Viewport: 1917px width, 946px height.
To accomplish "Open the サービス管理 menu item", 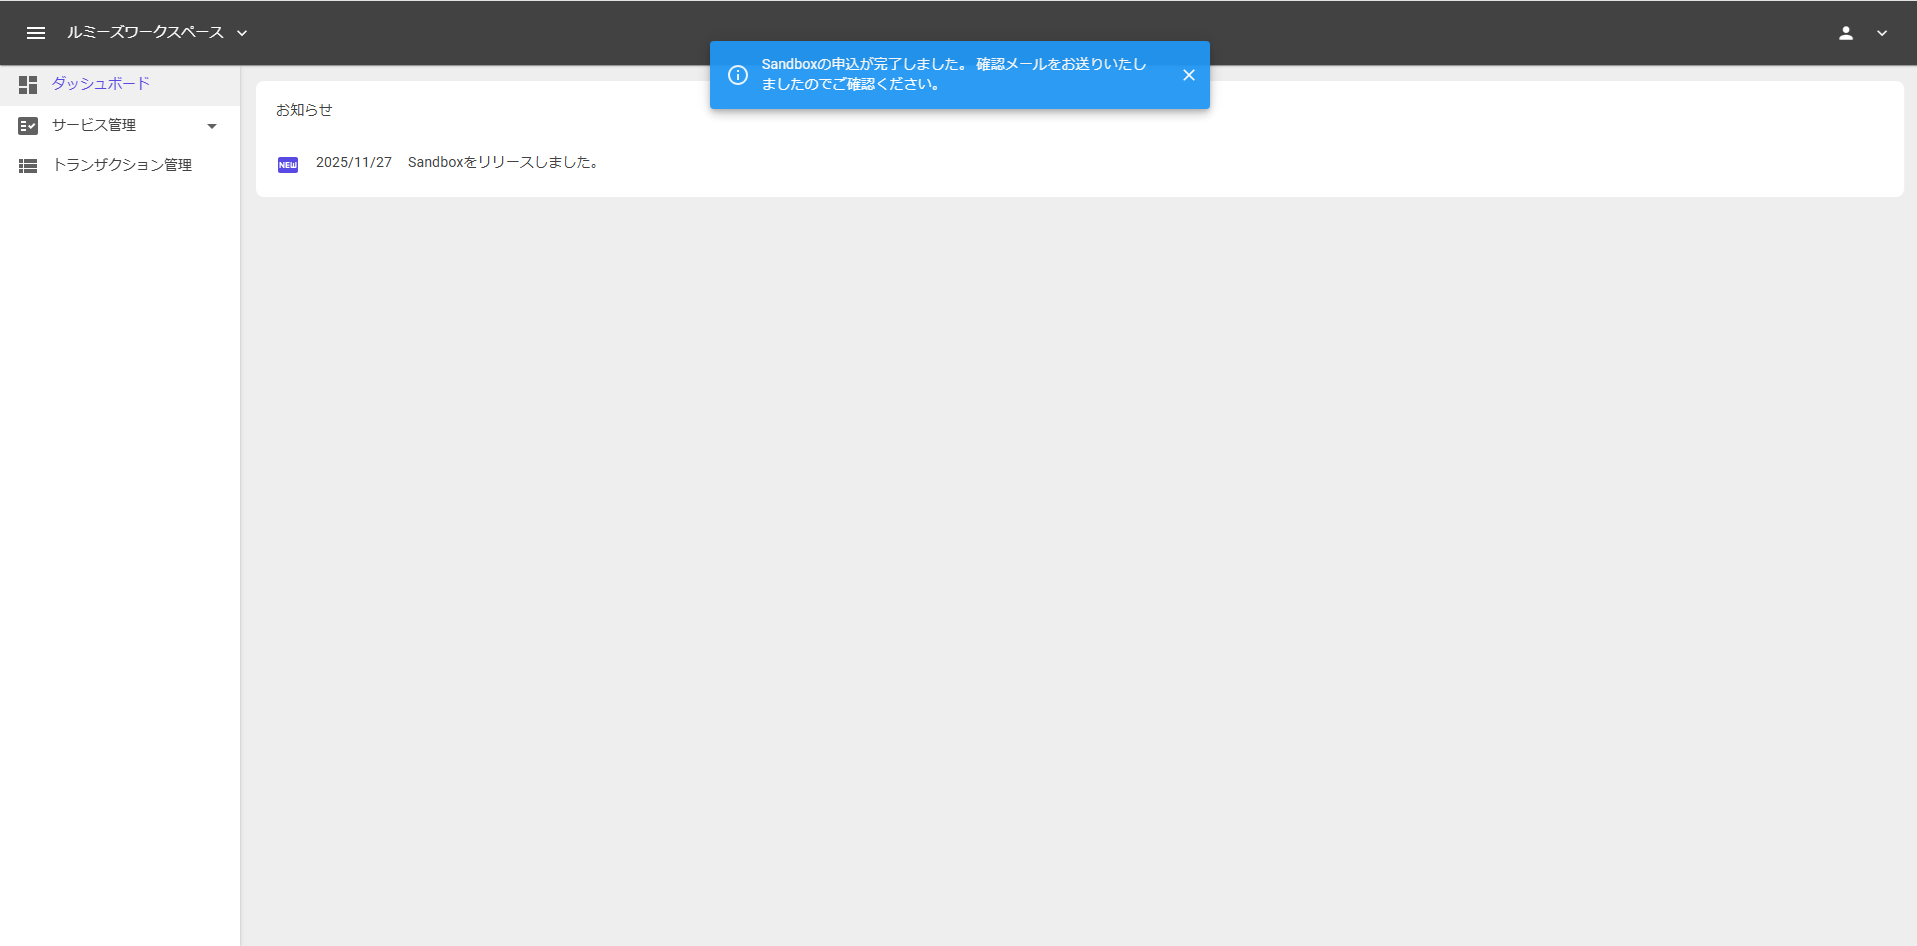I will [x=94, y=125].
